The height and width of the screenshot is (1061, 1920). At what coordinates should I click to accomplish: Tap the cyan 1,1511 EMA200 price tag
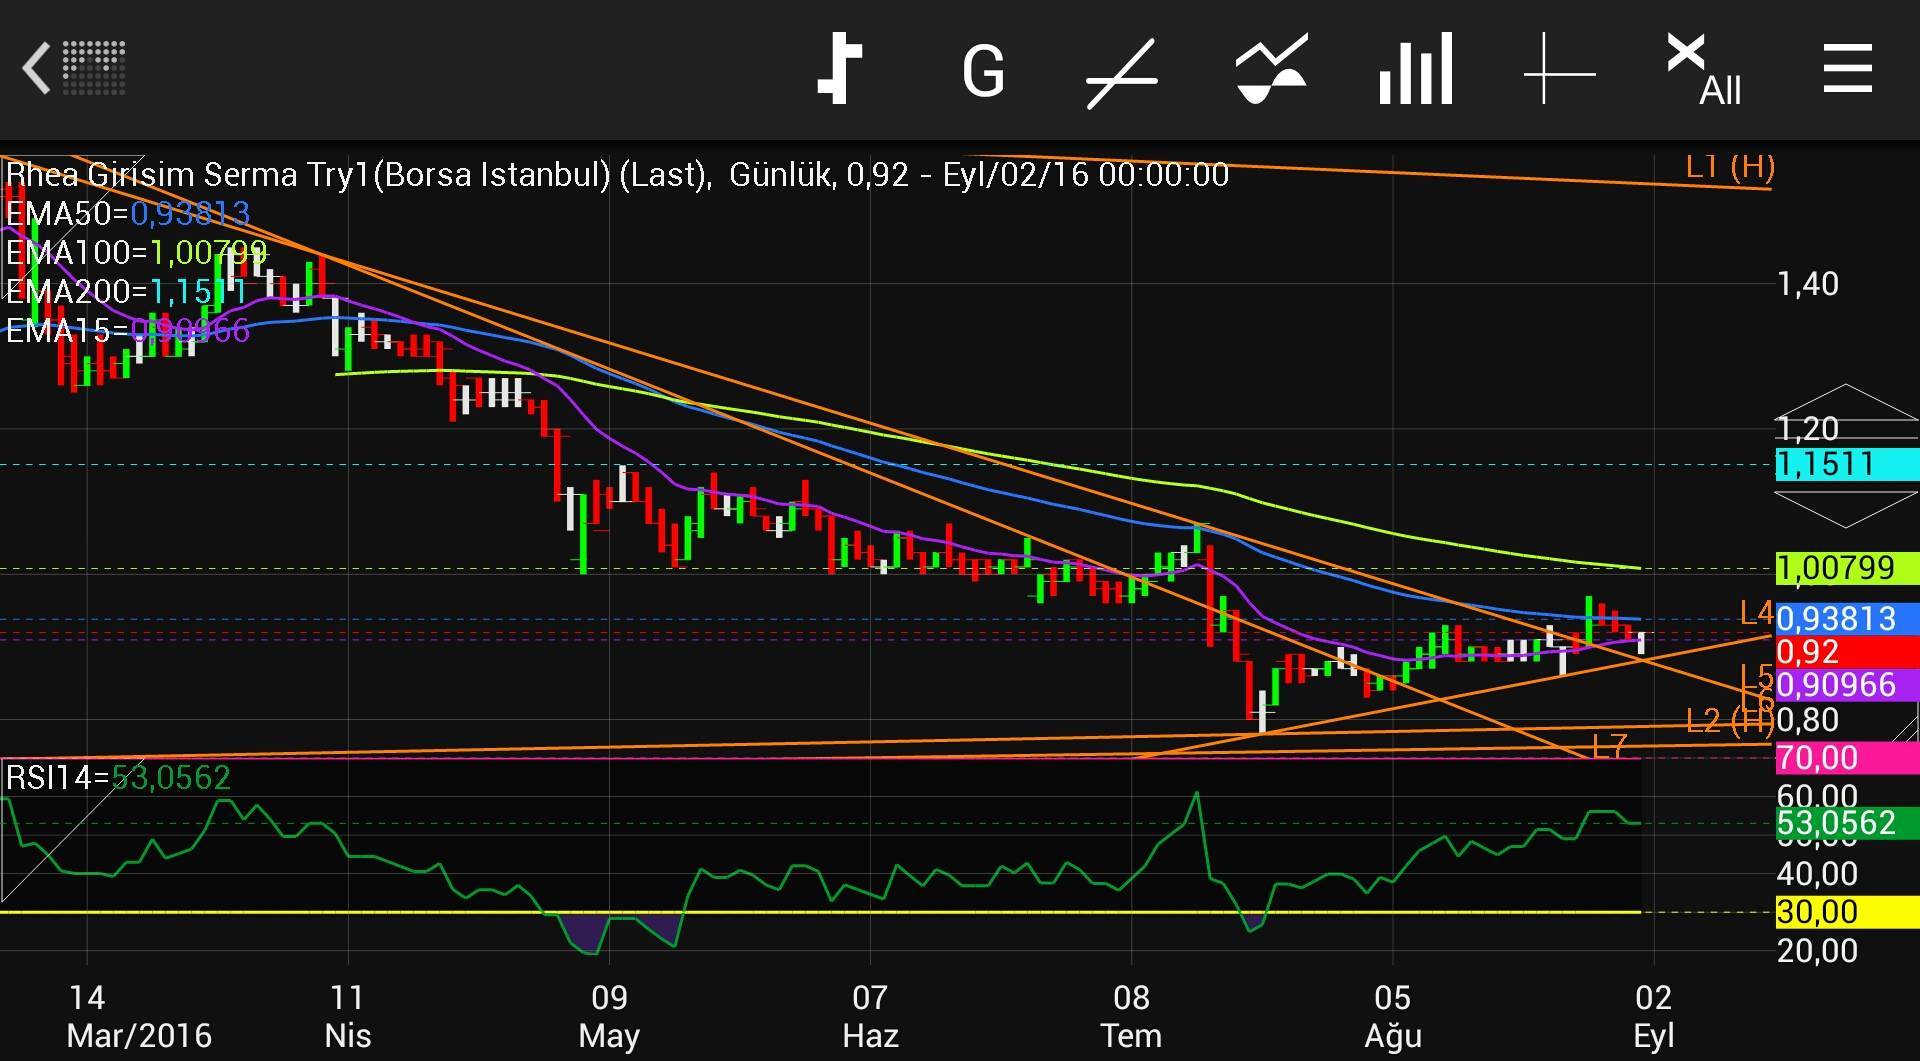click(1845, 464)
